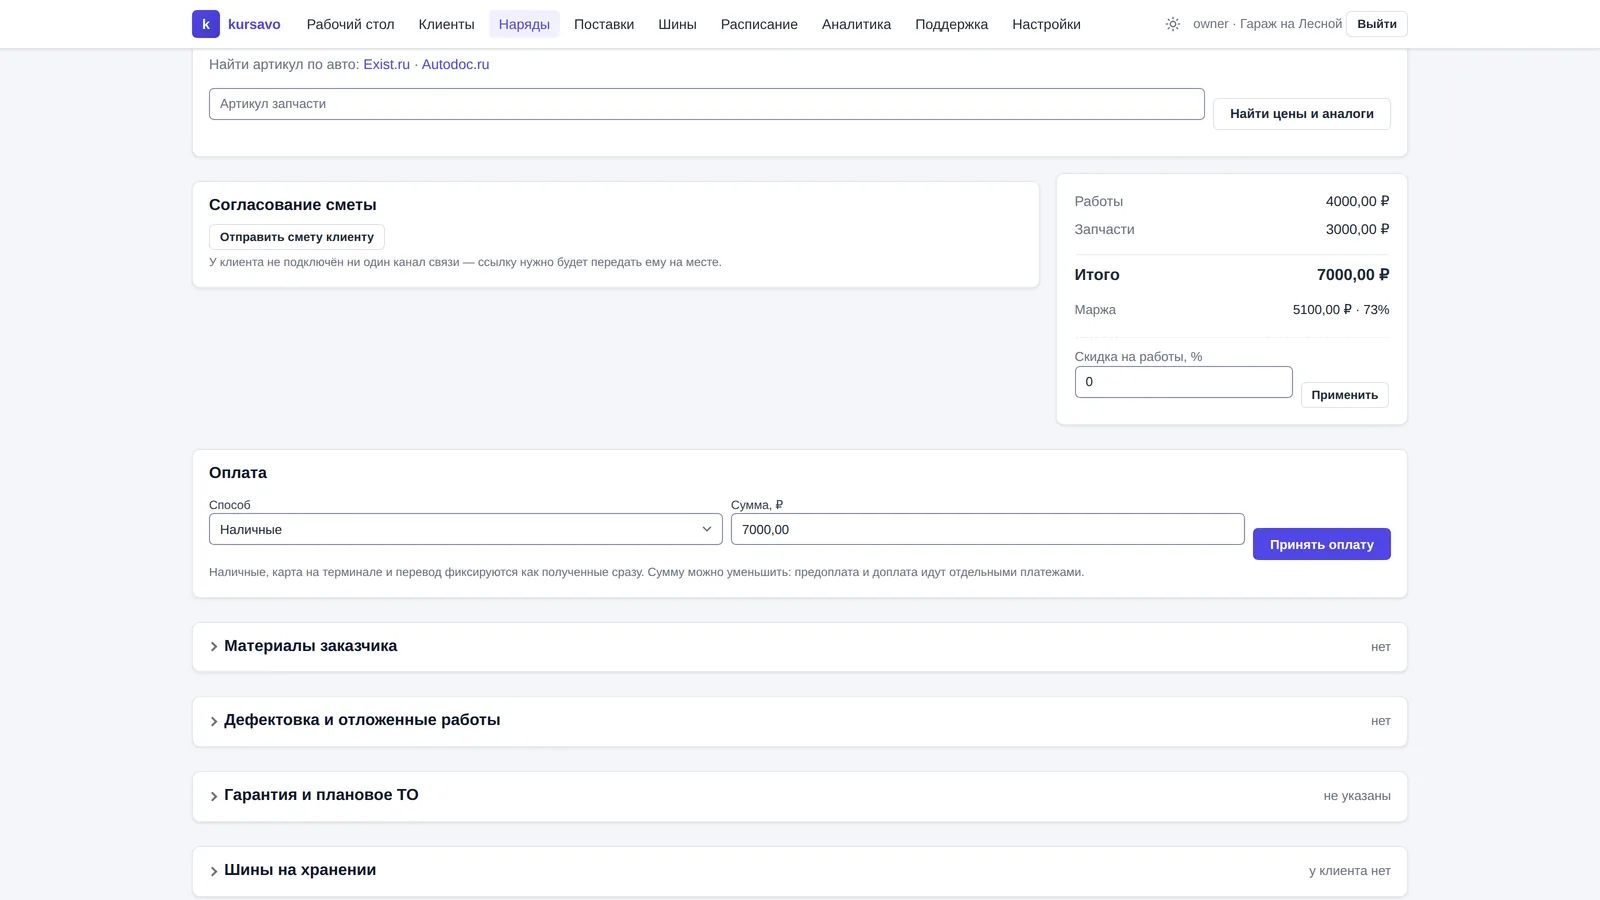Expand Дефектовка и отложенные работы section
This screenshot has width=1600, height=900.
[799, 721]
